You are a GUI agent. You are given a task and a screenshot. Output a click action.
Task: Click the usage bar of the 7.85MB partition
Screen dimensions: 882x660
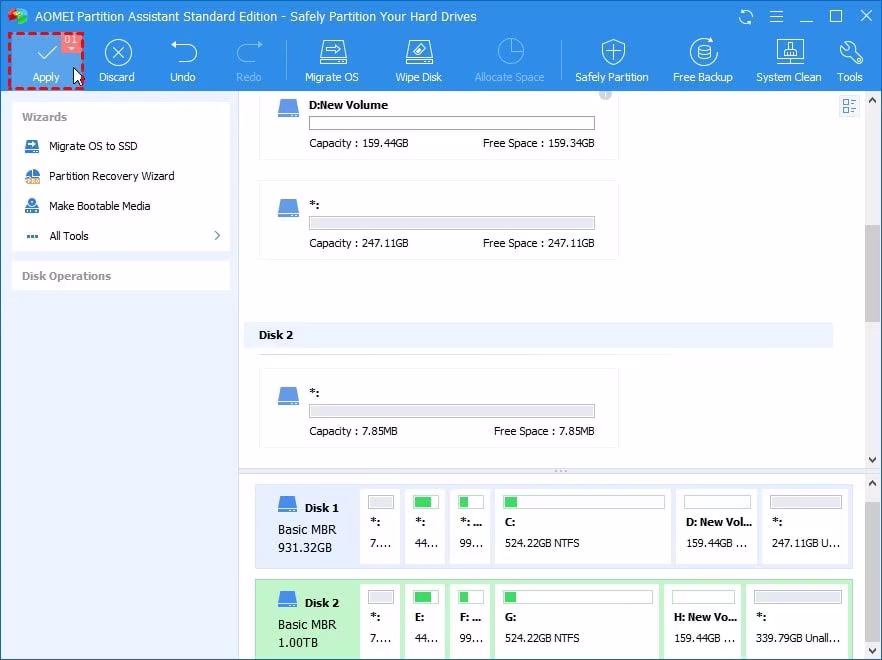[x=452, y=411]
